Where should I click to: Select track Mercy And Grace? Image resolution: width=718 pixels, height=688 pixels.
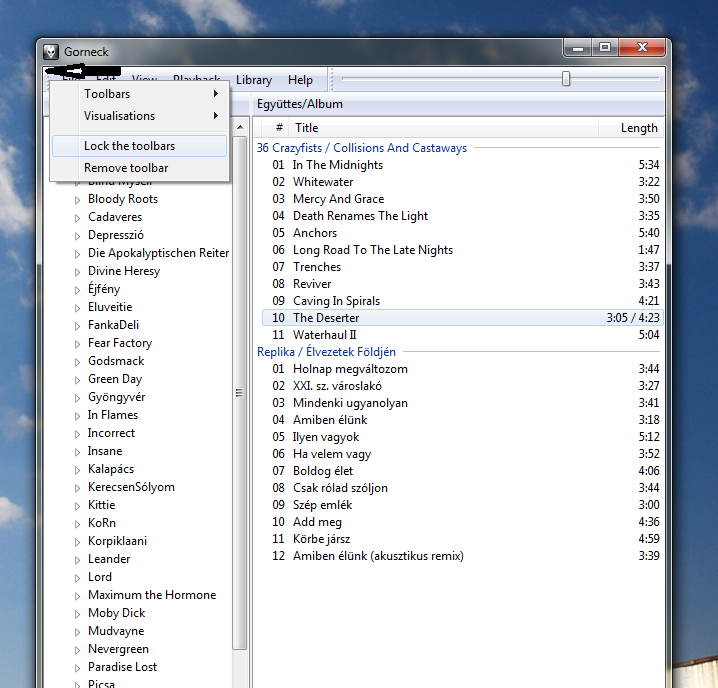click(462, 199)
